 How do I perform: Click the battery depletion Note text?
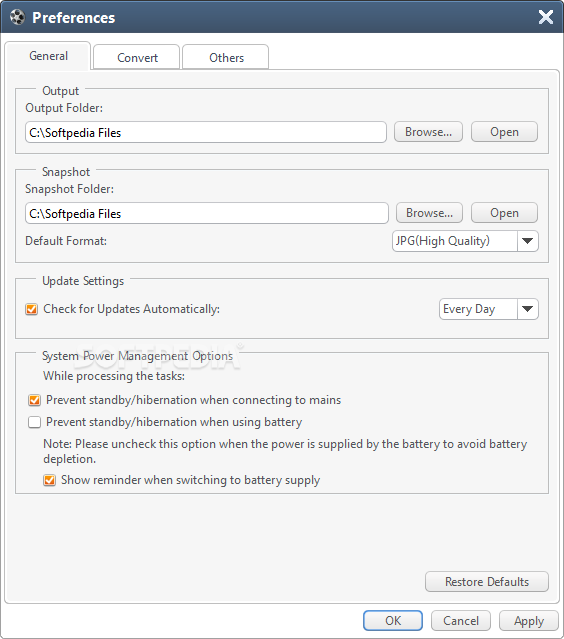coord(285,451)
